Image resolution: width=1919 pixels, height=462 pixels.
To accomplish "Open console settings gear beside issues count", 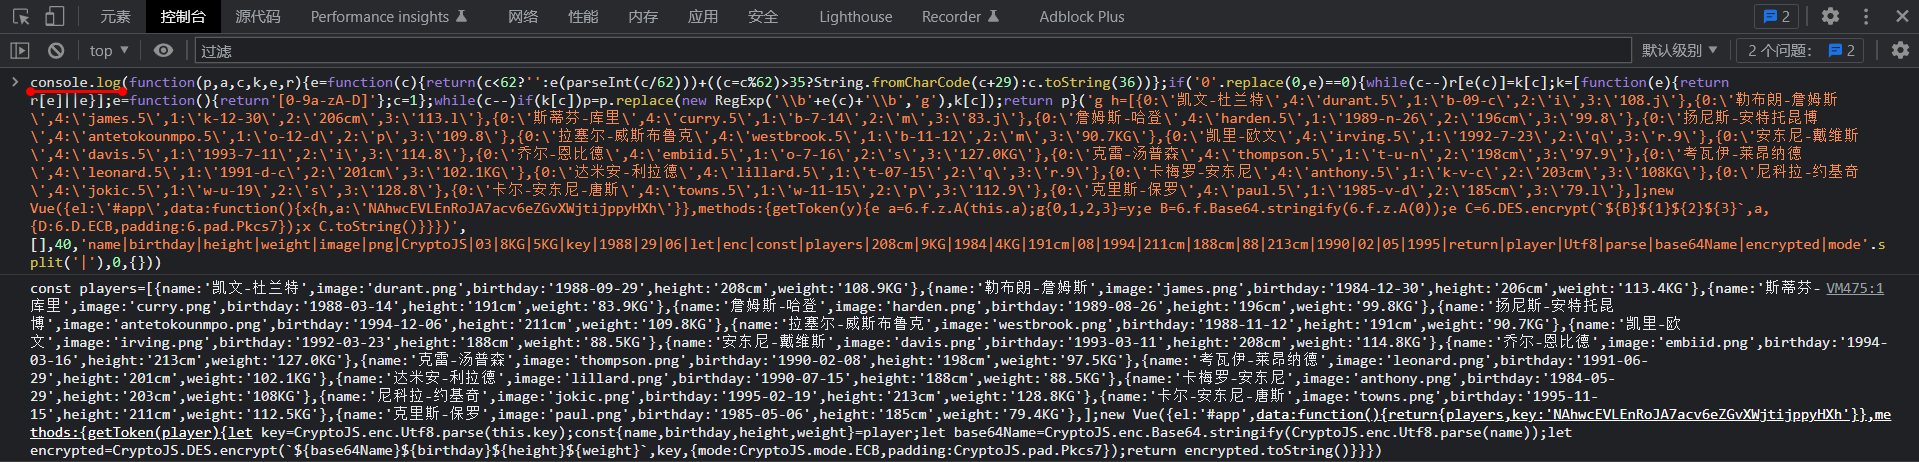I will (x=1900, y=50).
